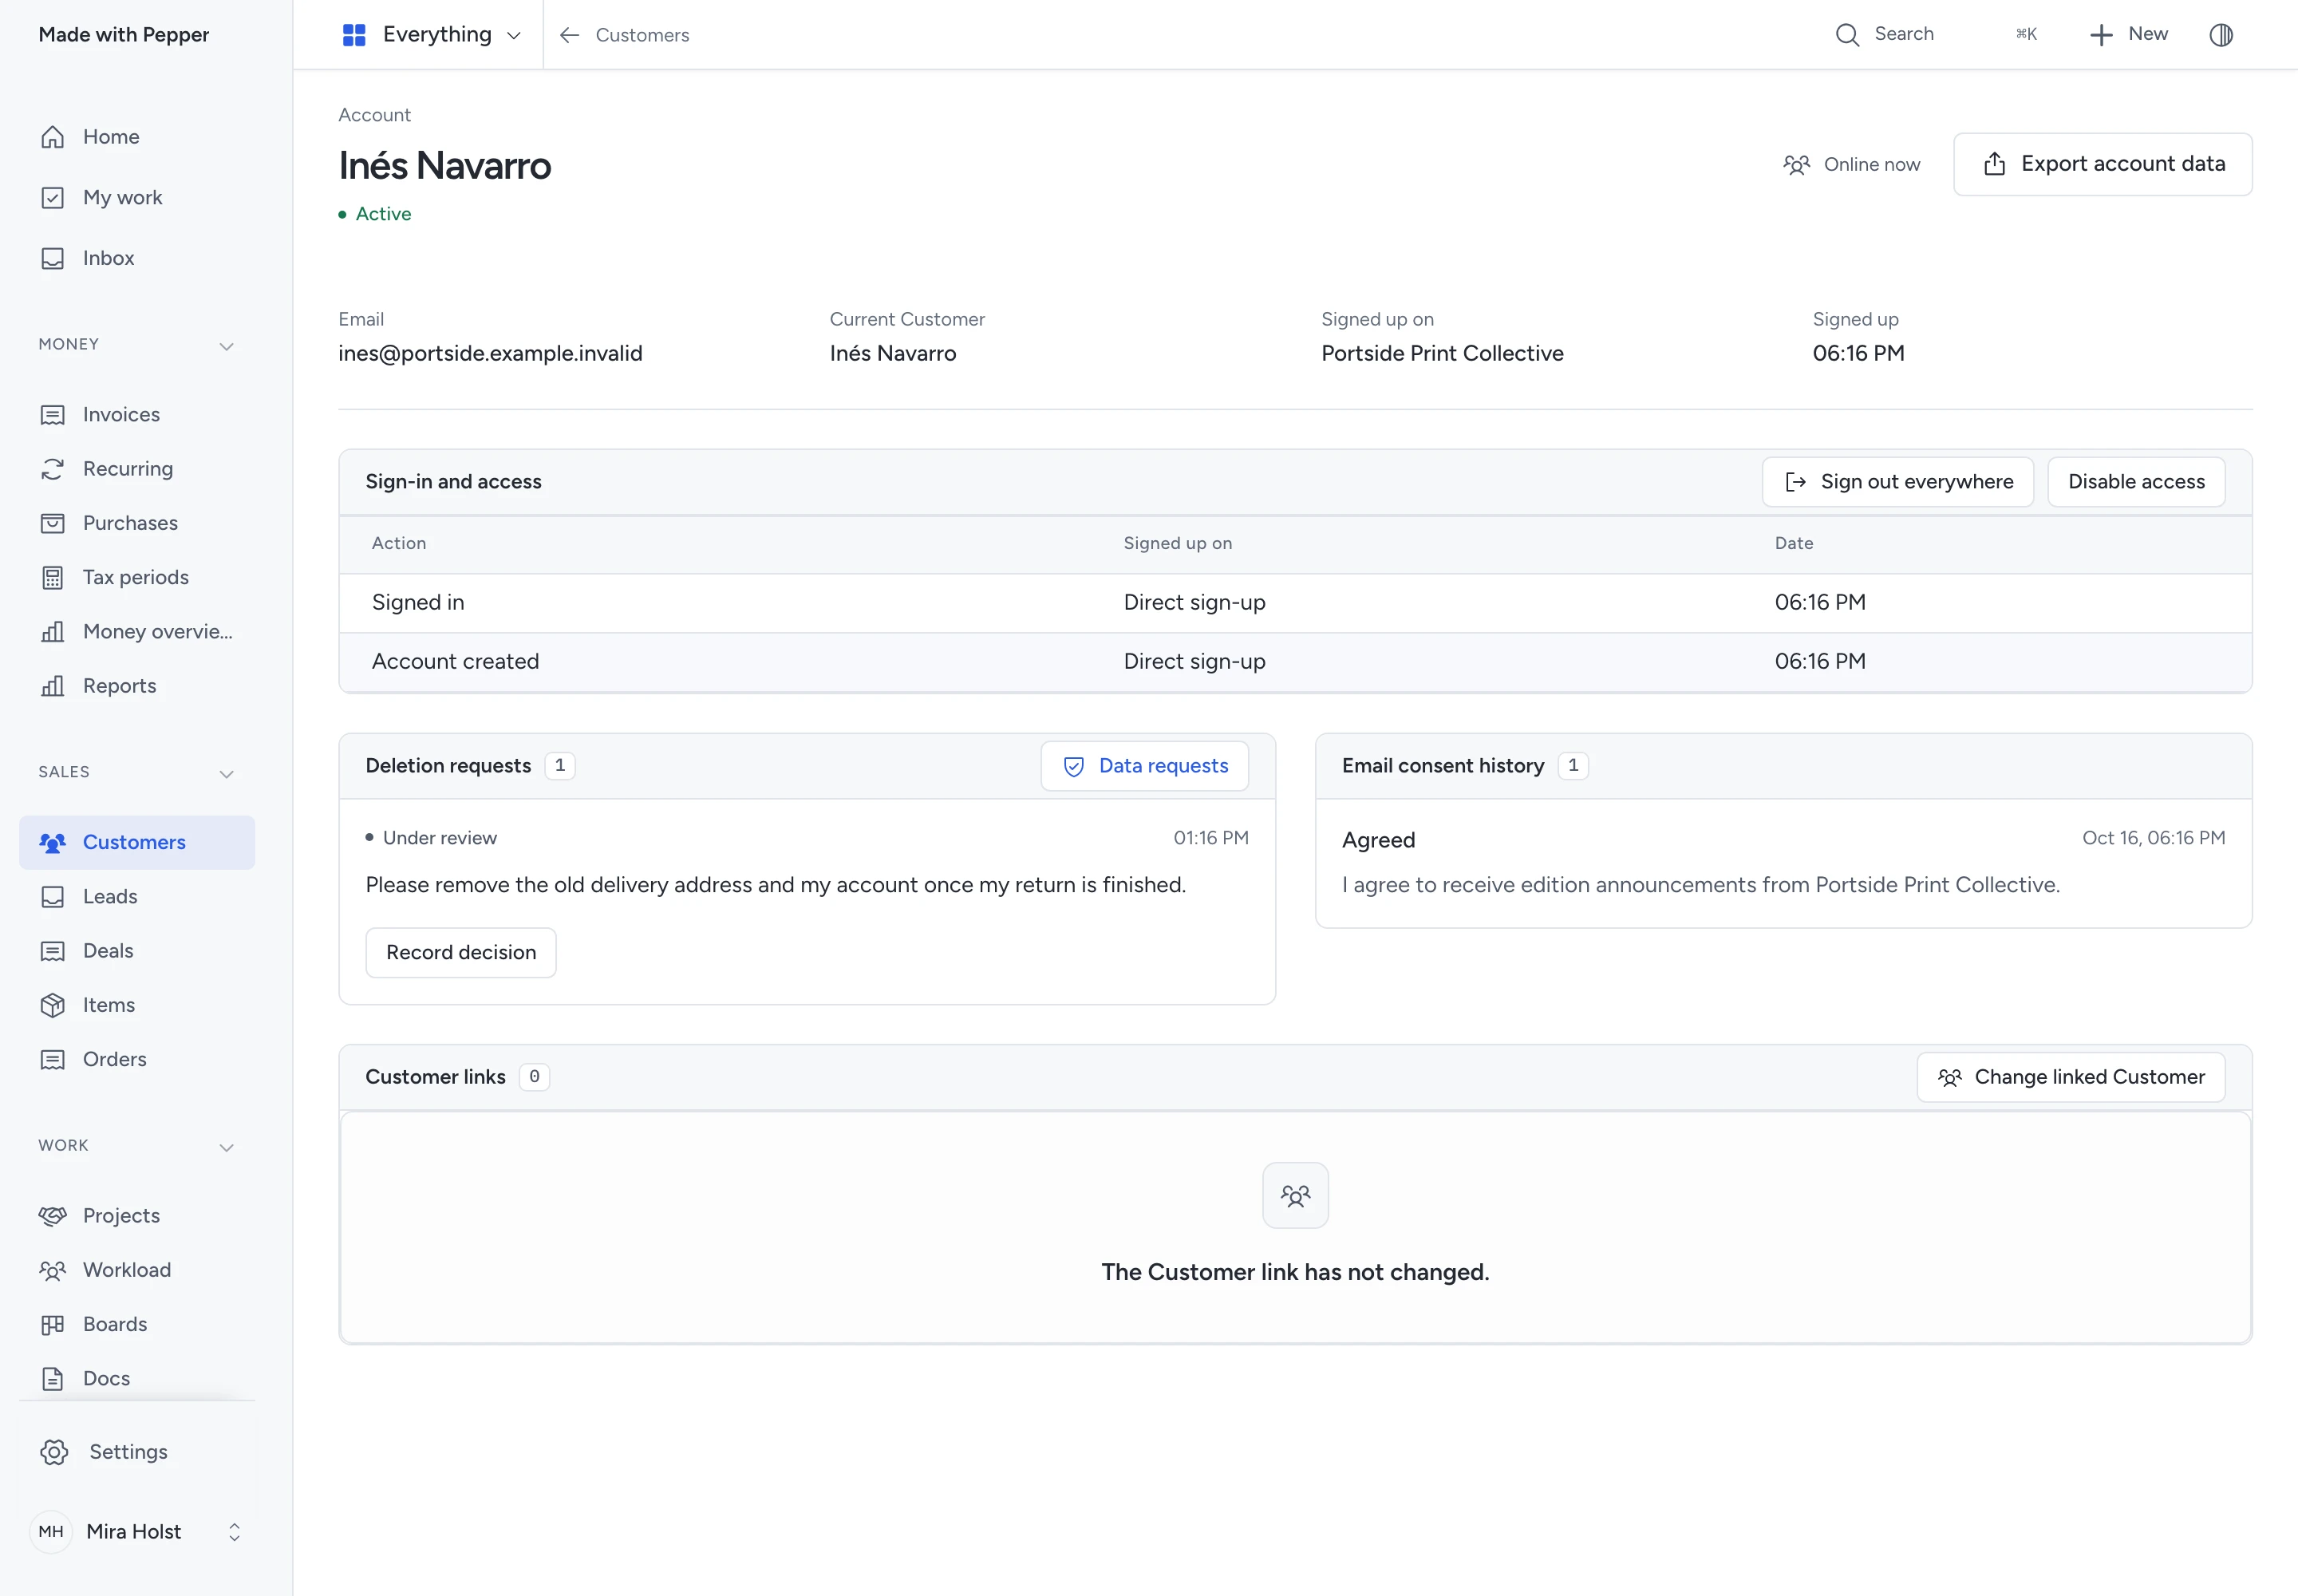
Task: Click the plus icon beside New
Action: tap(2101, 35)
